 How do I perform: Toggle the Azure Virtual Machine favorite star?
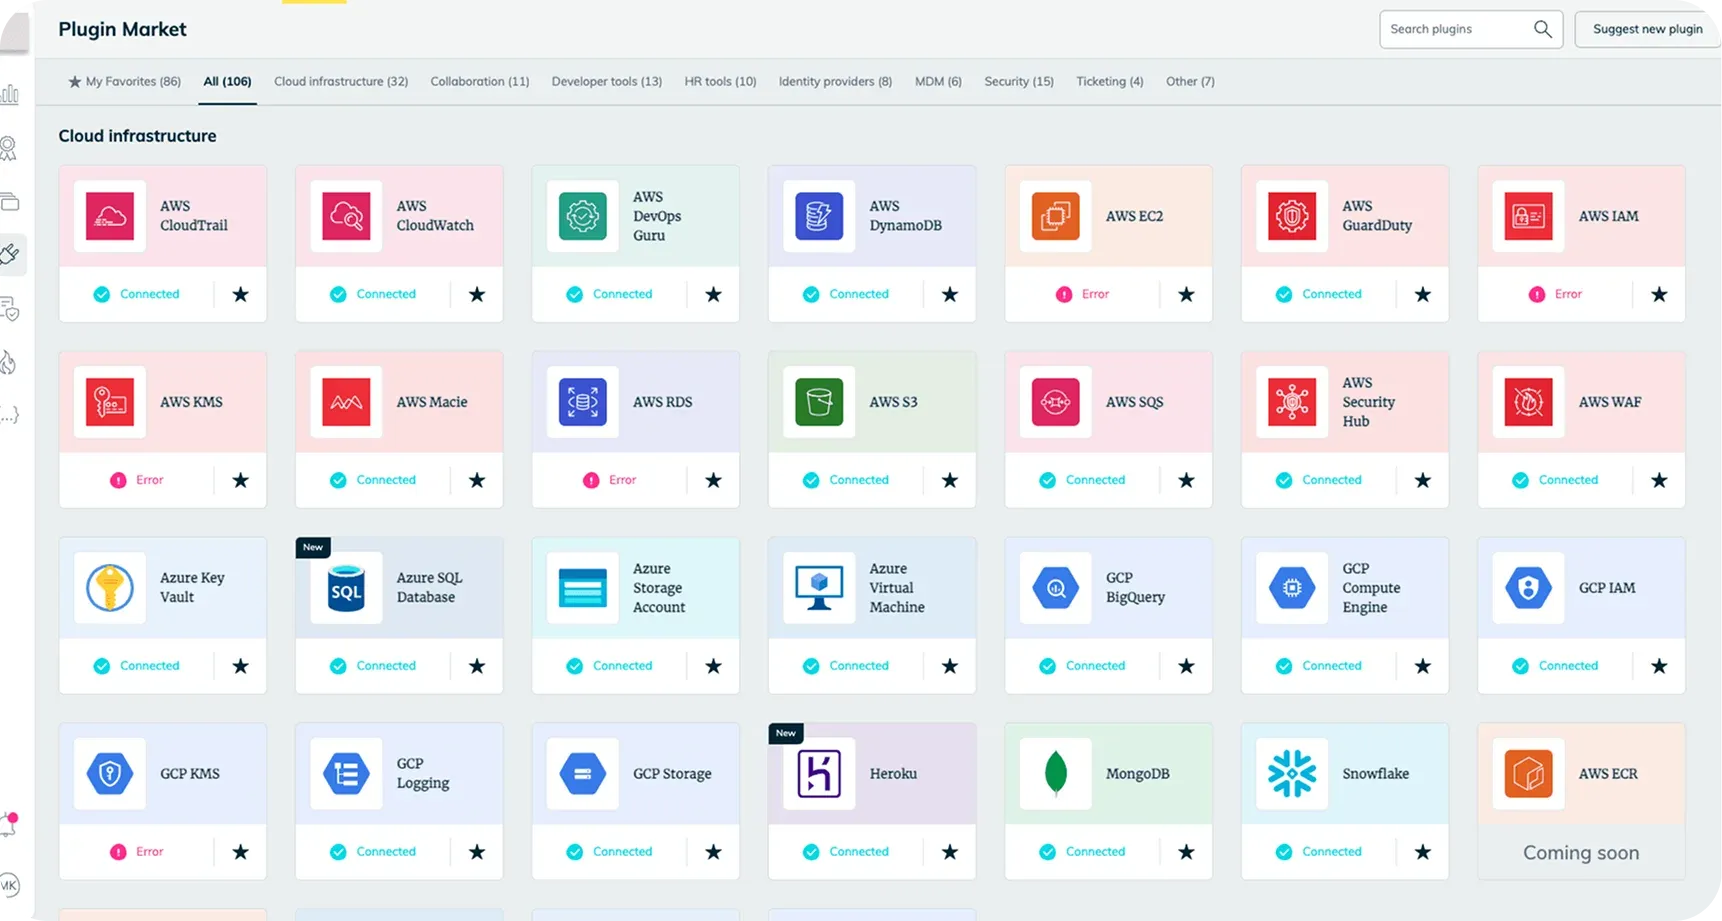tap(950, 666)
